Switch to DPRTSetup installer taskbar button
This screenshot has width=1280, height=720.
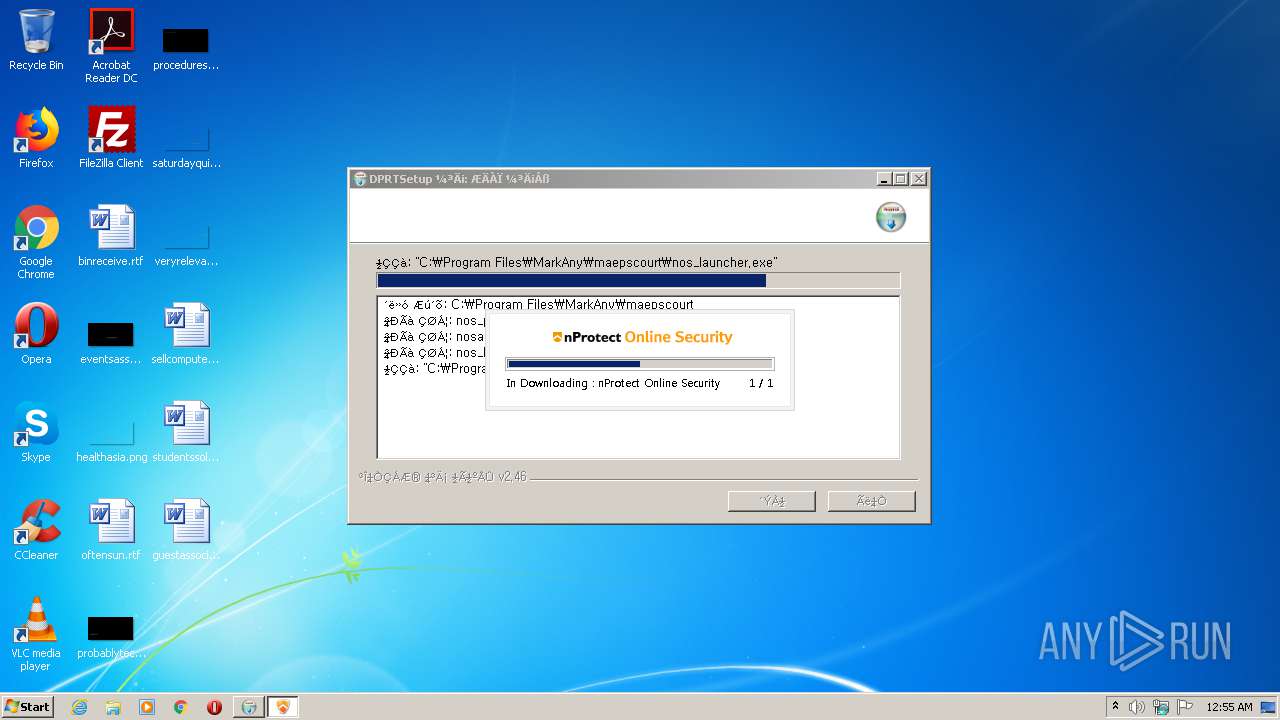click(x=249, y=707)
